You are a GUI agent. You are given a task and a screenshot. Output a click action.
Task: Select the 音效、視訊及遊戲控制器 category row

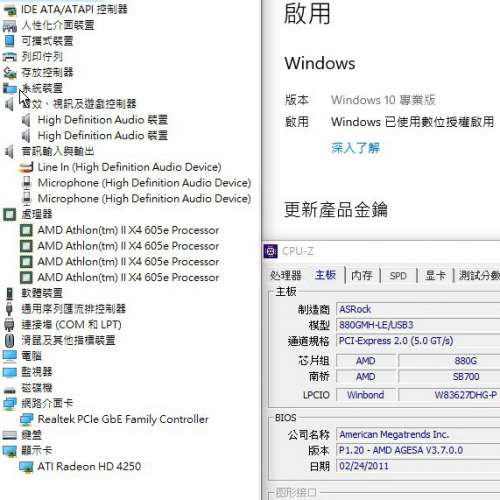pyautogui.click(x=79, y=104)
